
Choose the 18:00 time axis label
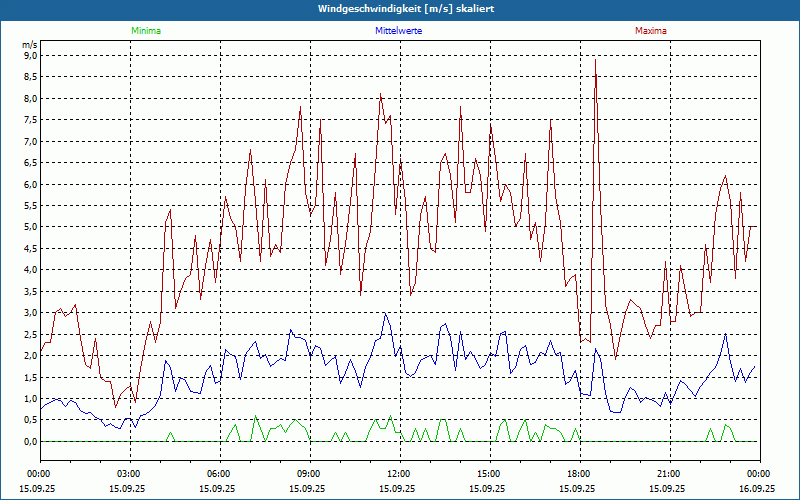(x=579, y=474)
